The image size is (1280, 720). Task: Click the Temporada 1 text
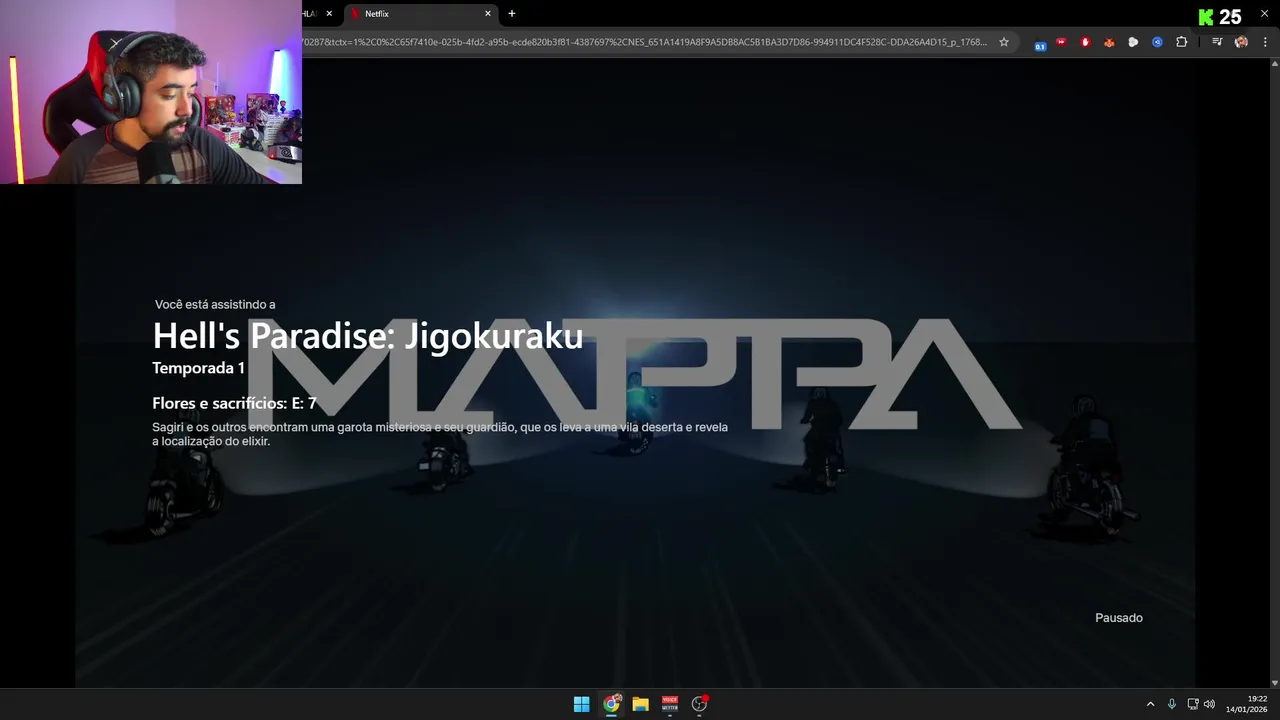coord(198,368)
